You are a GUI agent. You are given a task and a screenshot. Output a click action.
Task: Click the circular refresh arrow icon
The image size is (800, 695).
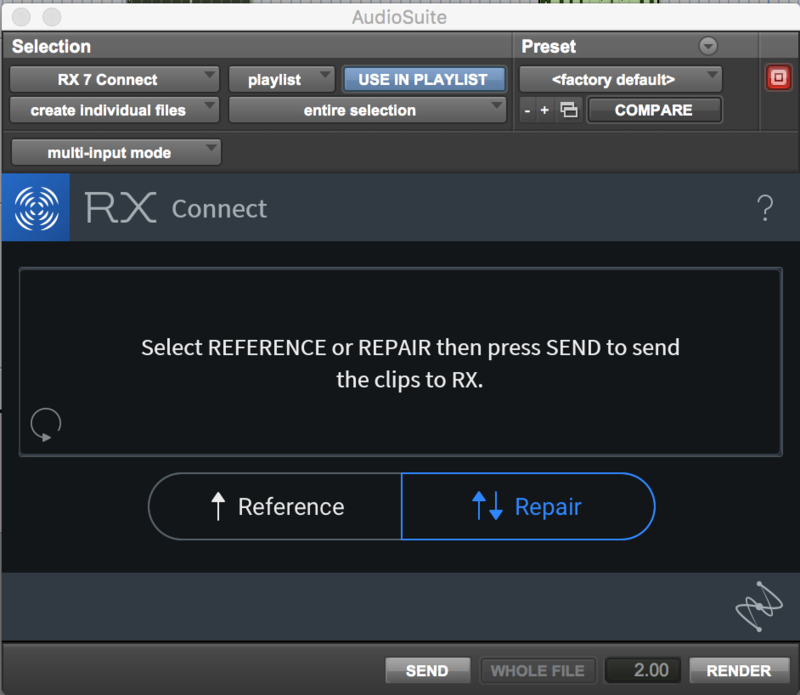45,424
